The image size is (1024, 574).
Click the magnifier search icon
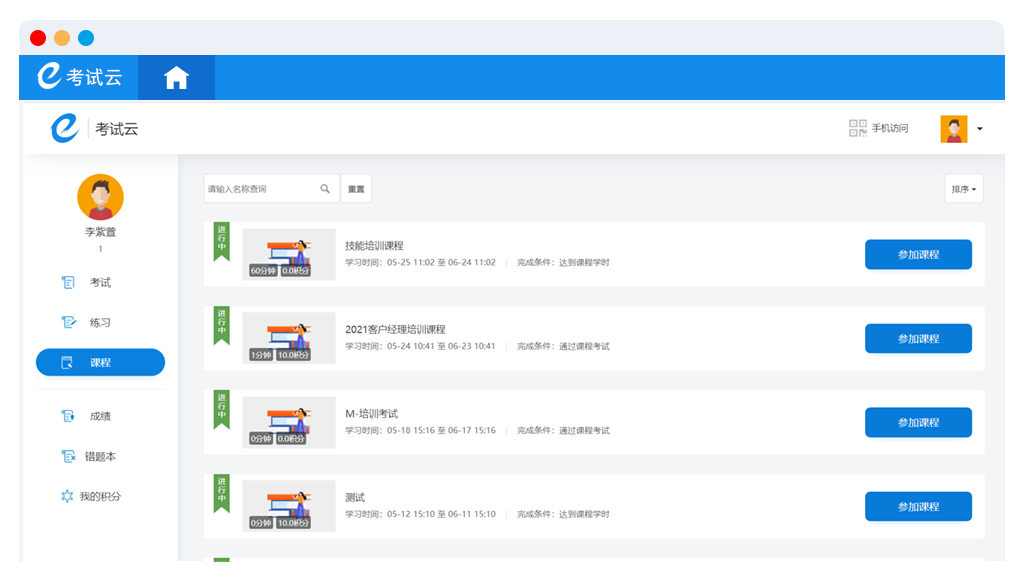325,189
